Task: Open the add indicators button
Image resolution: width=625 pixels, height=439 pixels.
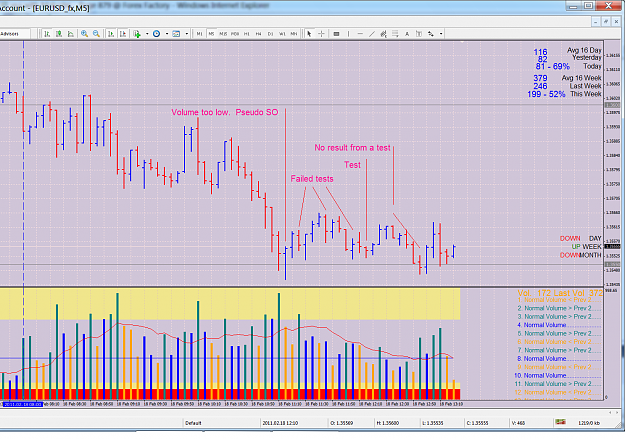Action: pos(137,34)
